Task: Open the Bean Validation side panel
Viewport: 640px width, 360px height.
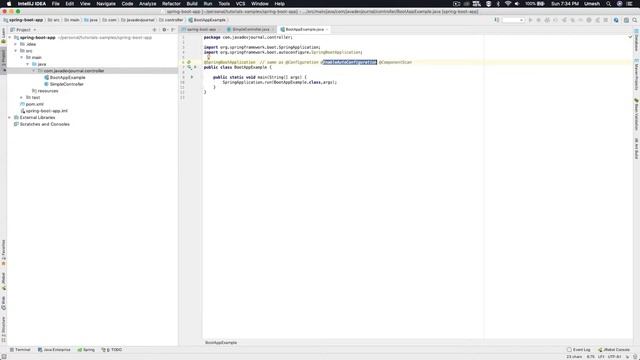Action: (636, 114)
